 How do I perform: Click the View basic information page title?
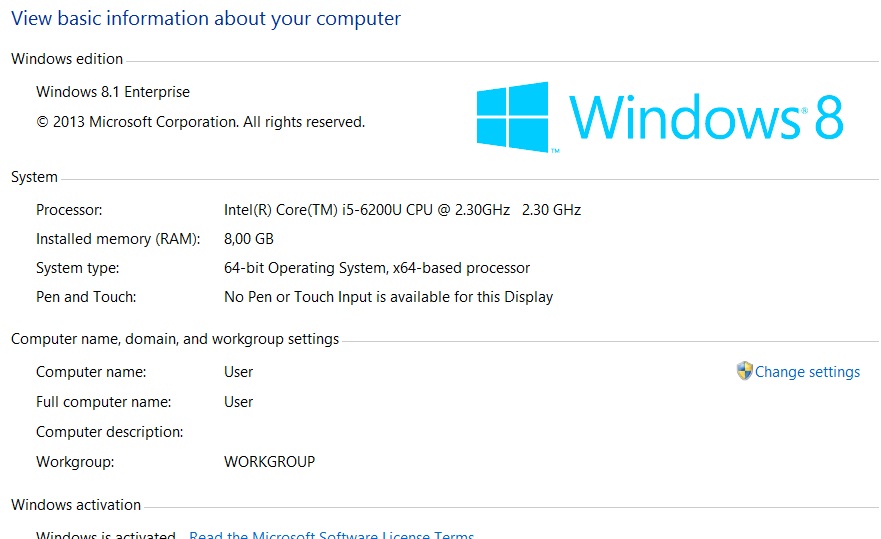tap(206, 19)
